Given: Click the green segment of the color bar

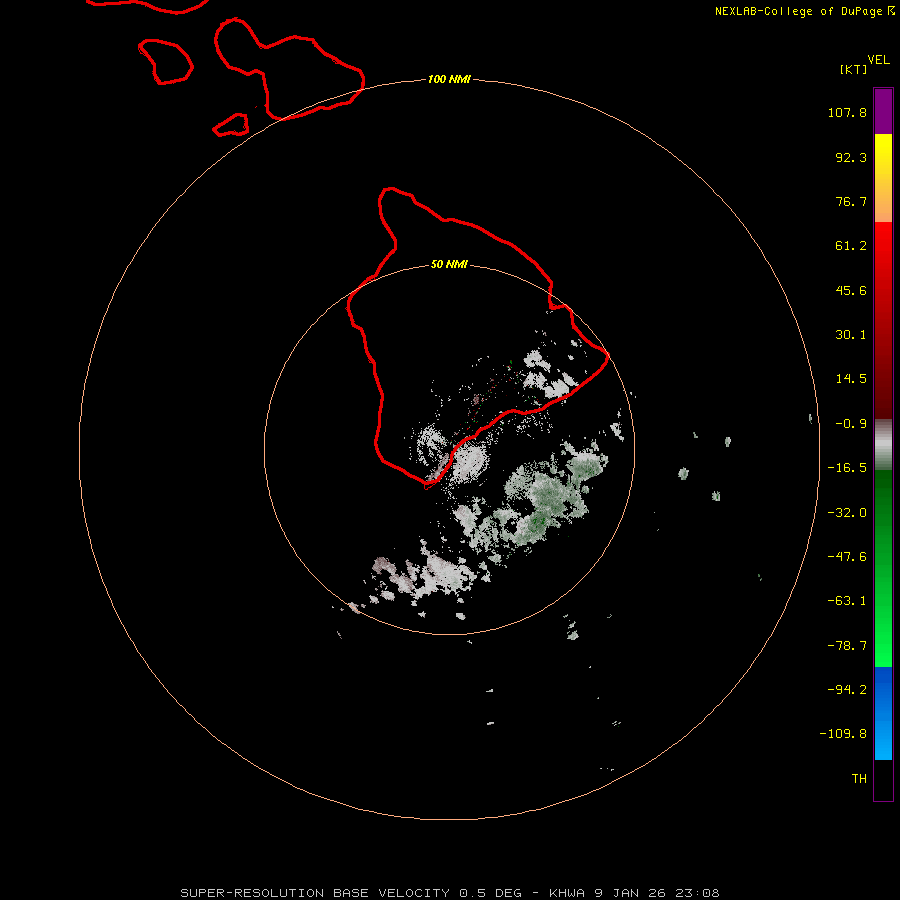Looking at the screenshot, I should click(883, 568).
